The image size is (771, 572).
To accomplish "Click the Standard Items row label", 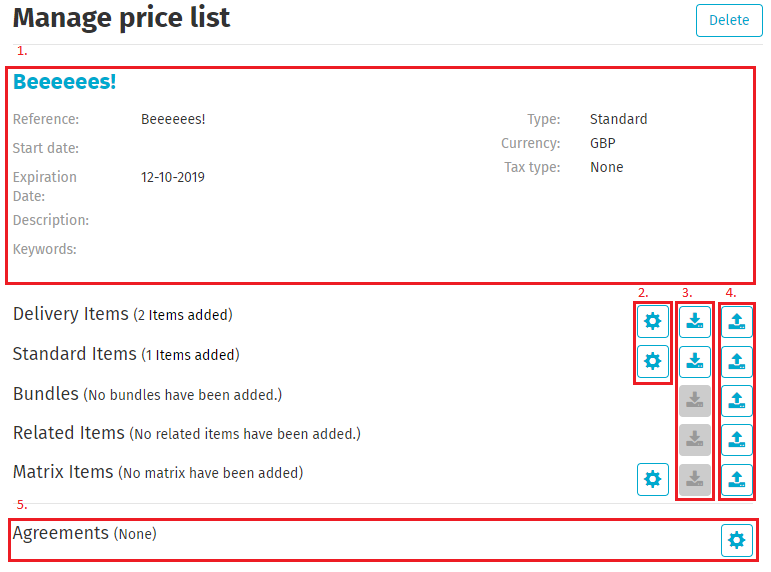I will (x=75, y=354).
